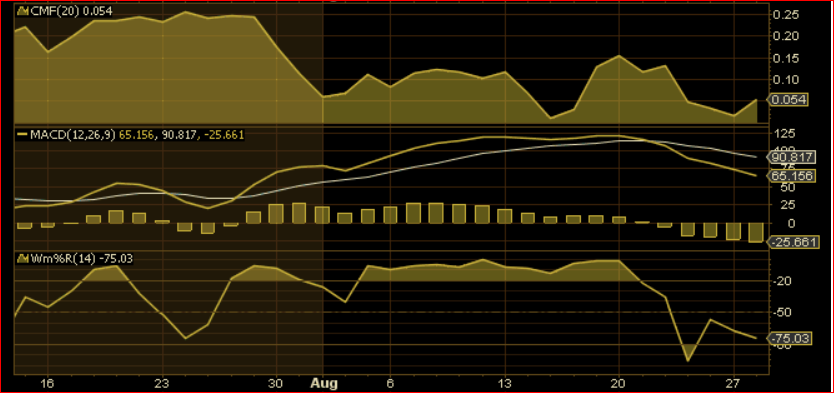This screenshot has height=393, width=834.
Task: Click date 23 on the time axis
Action: 162,383
